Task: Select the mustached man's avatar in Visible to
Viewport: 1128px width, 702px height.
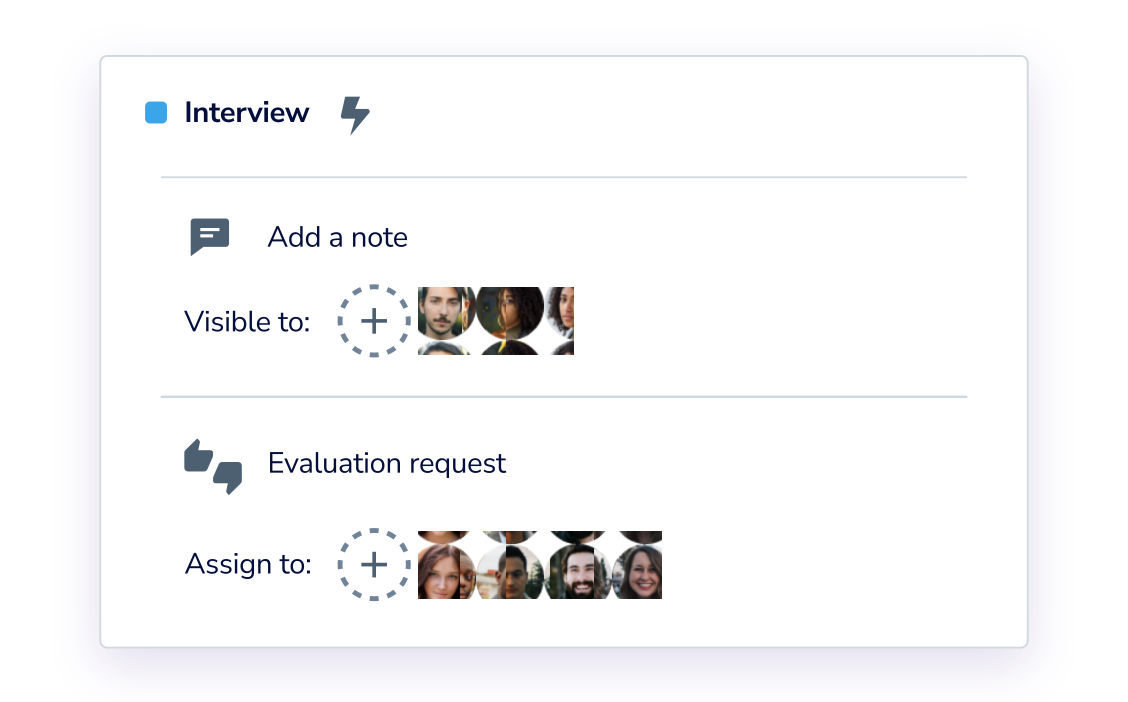Action: pyautogui.click(x=445, y=311)
